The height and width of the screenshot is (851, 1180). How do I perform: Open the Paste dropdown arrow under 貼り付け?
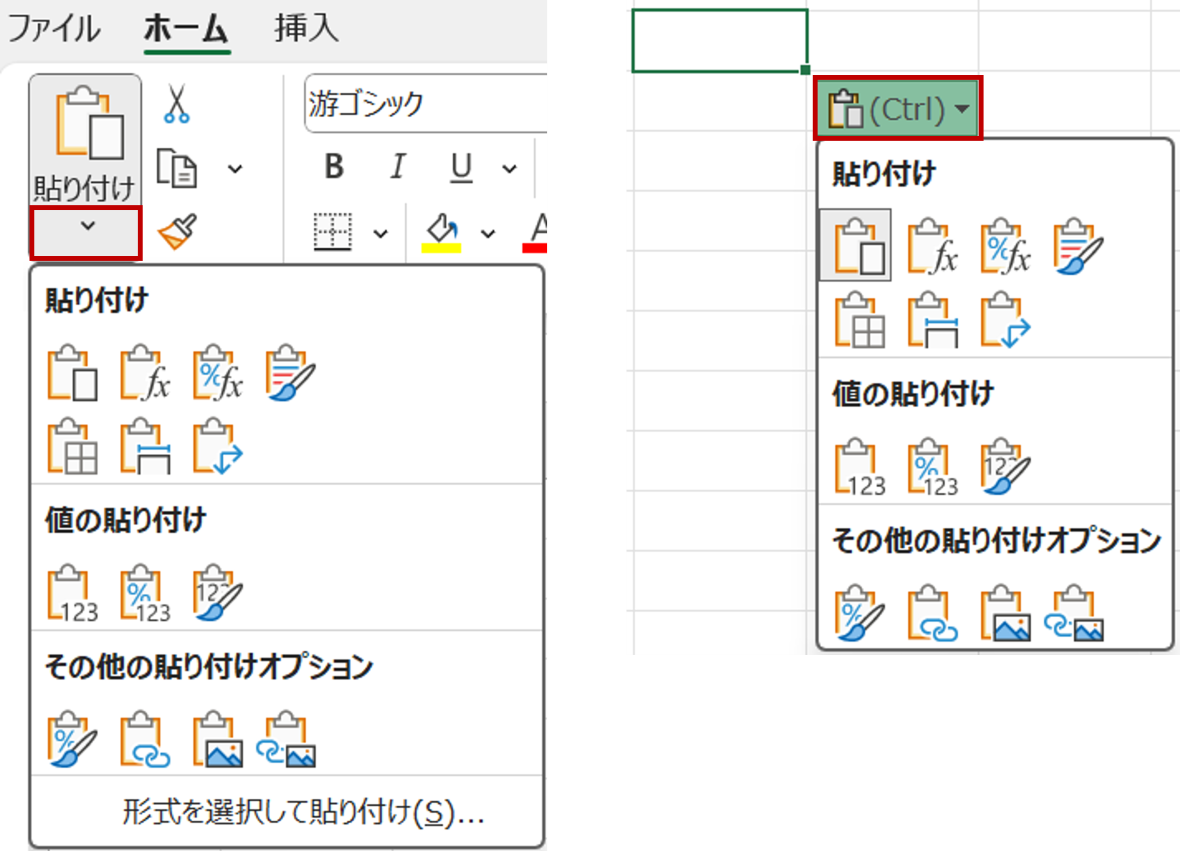[86, 233]
